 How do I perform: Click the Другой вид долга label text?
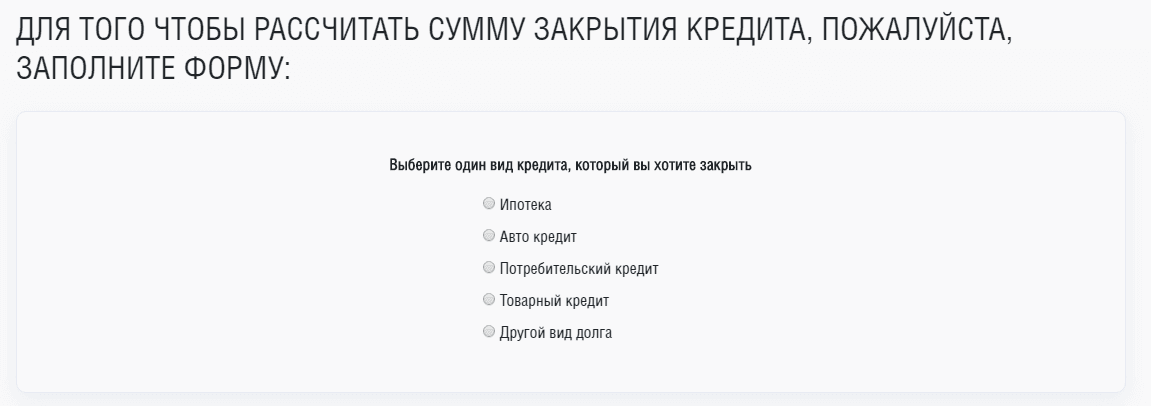(x=555, y=332)
